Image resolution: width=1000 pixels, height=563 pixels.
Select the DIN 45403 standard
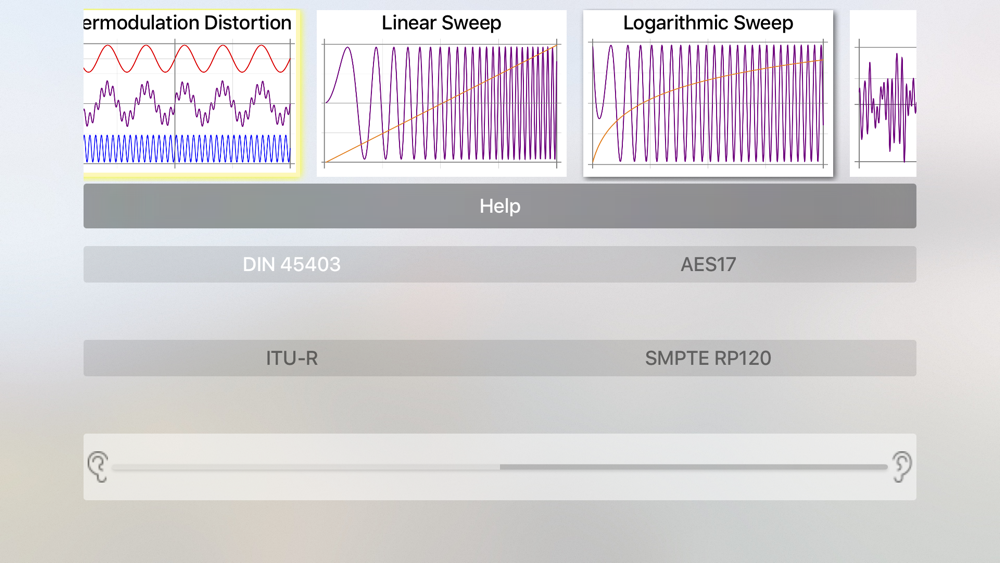coord(291,264)
